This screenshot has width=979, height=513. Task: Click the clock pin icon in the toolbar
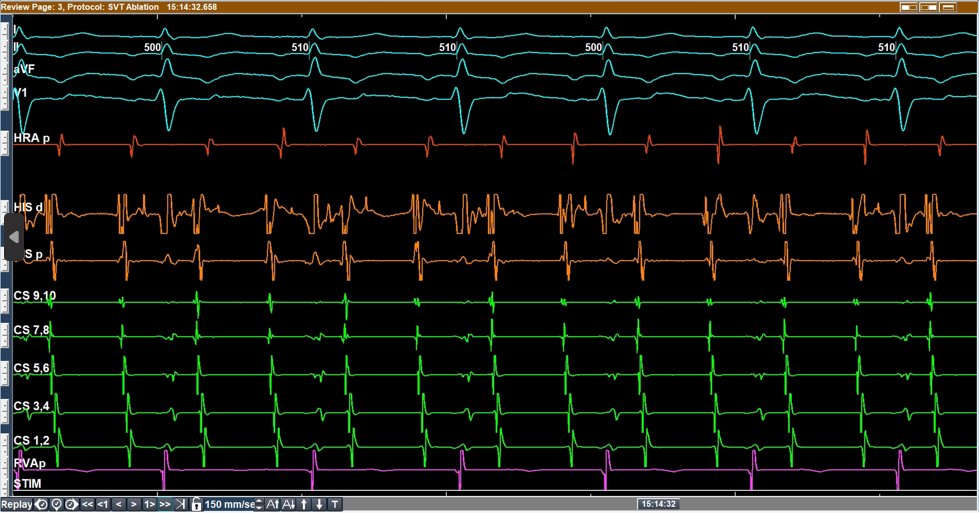[56, 504]
